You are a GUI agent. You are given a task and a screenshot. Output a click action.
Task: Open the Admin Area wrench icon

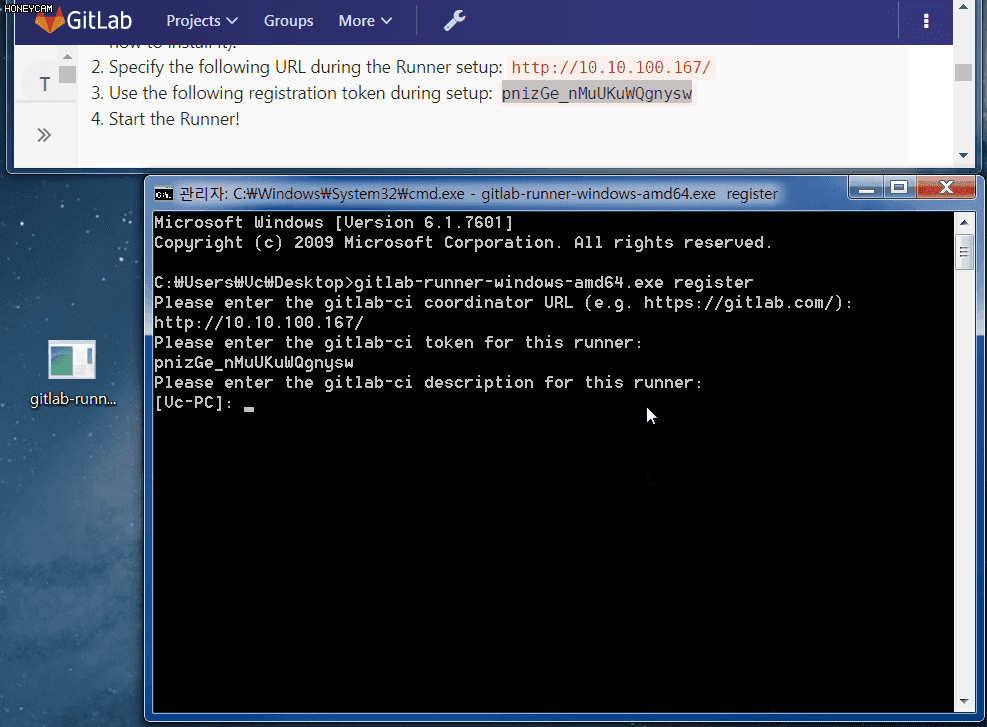(454, 20)
